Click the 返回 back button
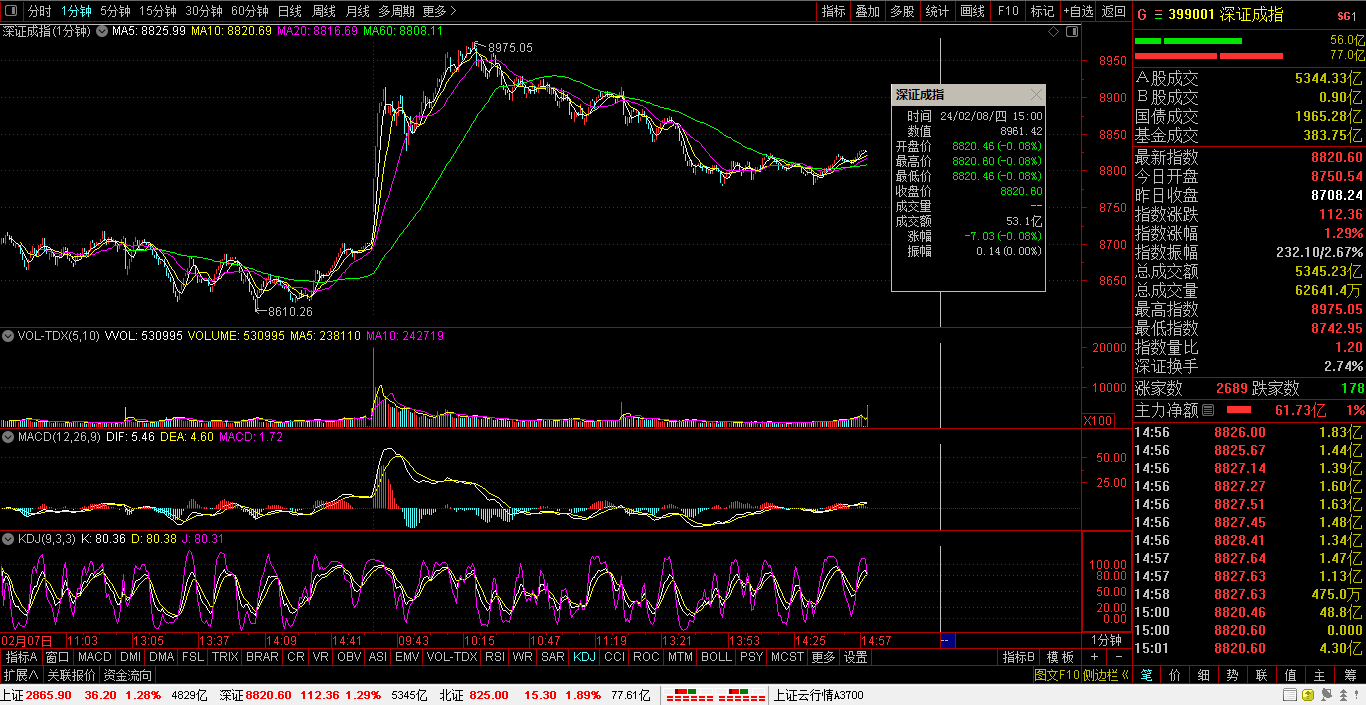1366x705 pixels. pos(1113,11)
